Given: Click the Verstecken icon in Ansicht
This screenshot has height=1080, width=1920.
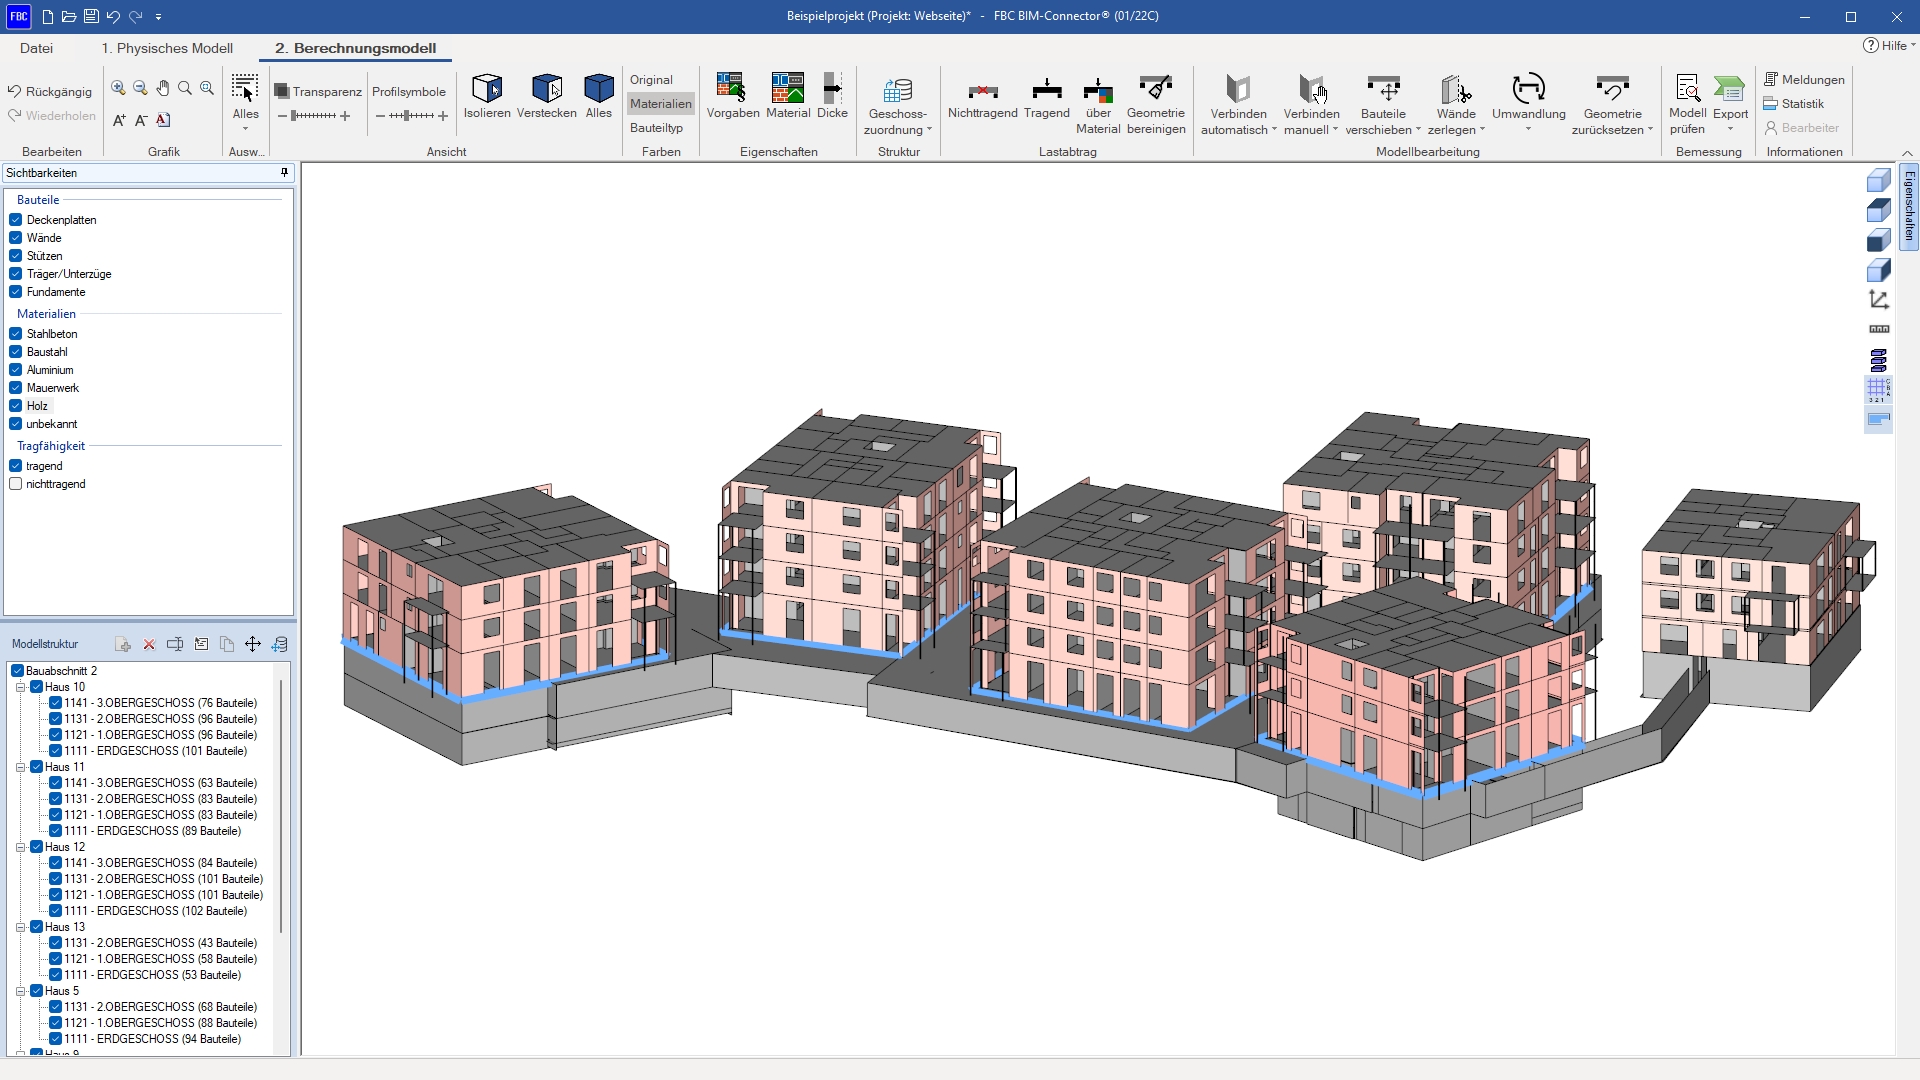Looking at the screenshot, I should (x=546, y=89).
